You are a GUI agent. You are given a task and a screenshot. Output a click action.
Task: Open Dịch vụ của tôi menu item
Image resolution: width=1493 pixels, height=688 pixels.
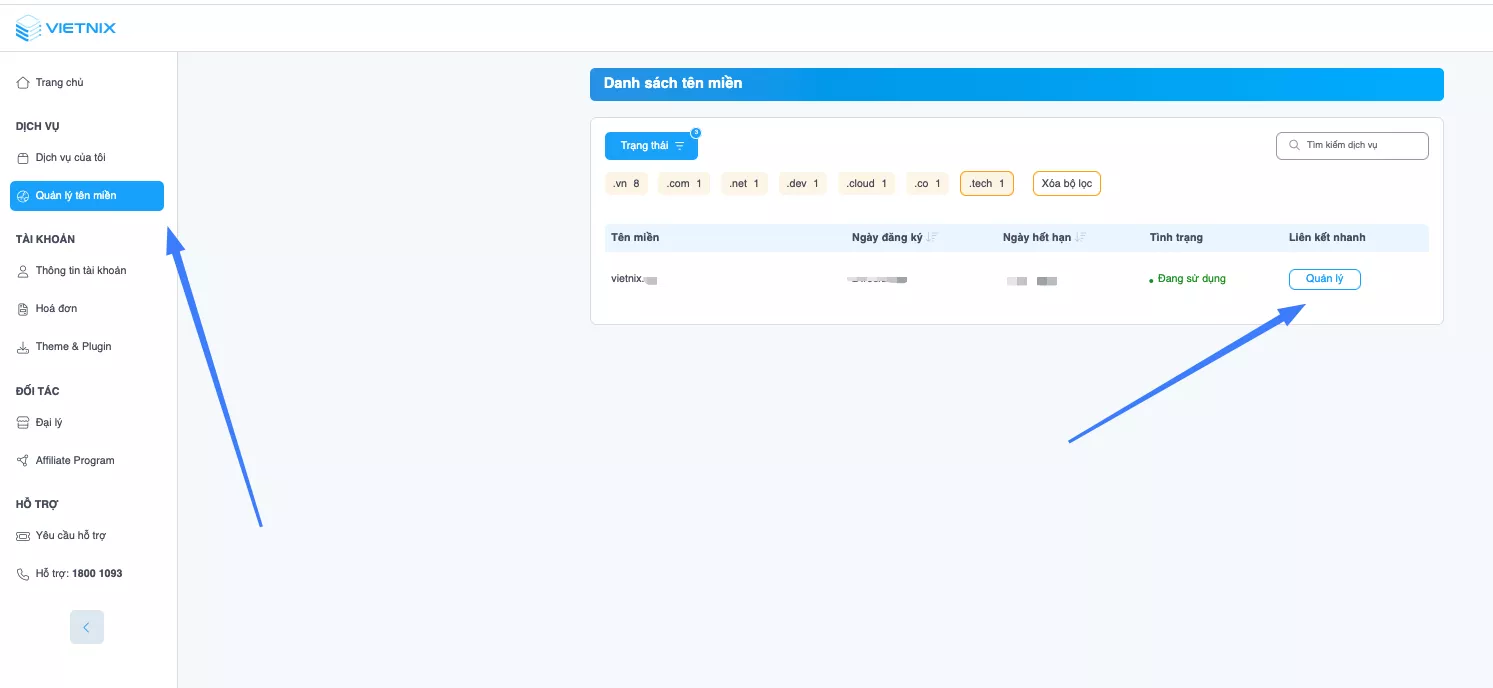click(x=70, y=158)
